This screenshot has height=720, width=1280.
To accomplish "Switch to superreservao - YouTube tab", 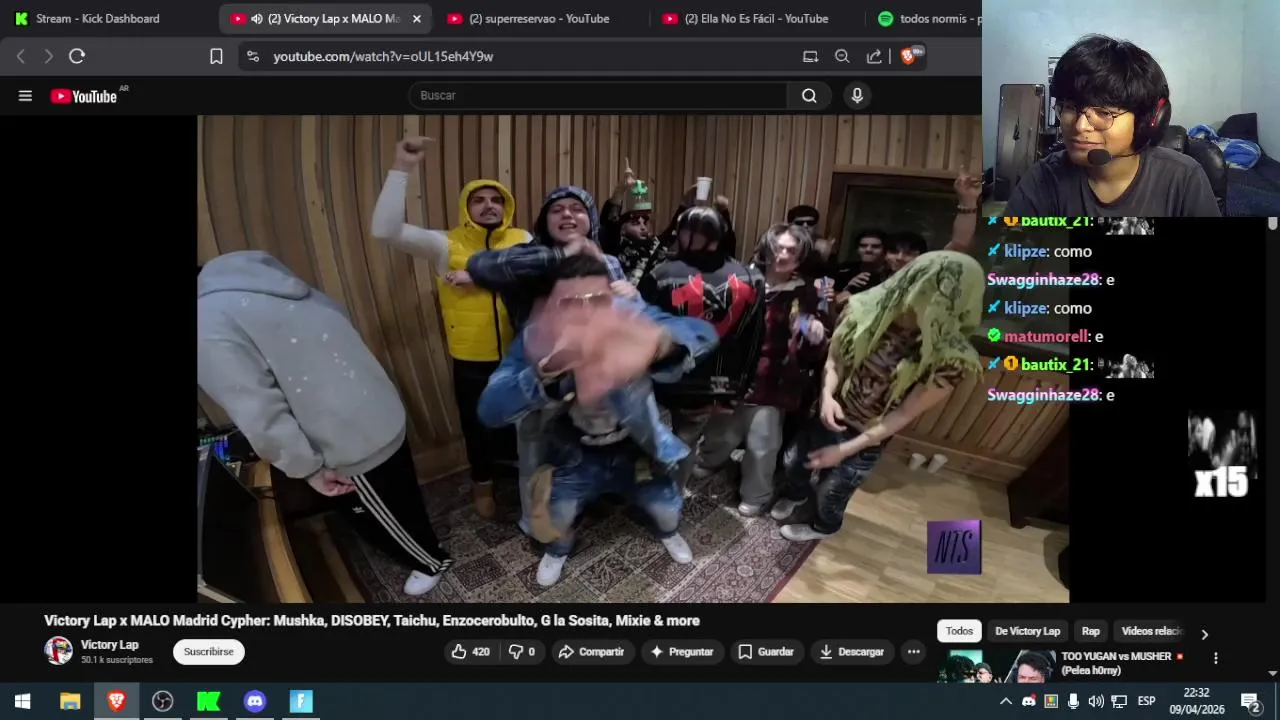I will 538,19.
